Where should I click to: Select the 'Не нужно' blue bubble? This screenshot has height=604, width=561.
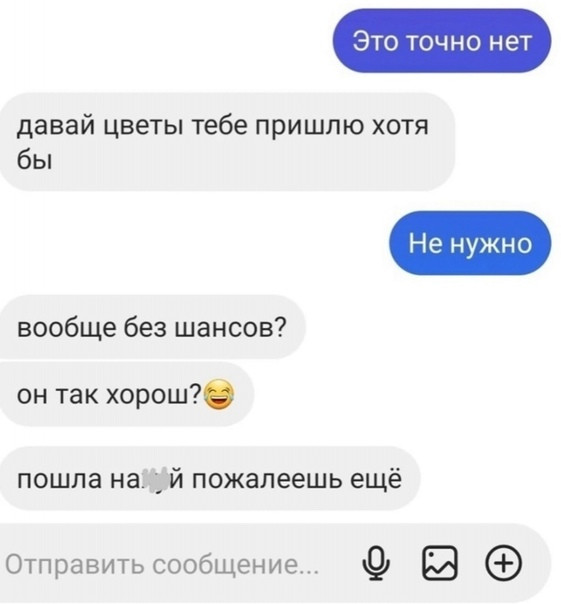[x=470, y=243]
